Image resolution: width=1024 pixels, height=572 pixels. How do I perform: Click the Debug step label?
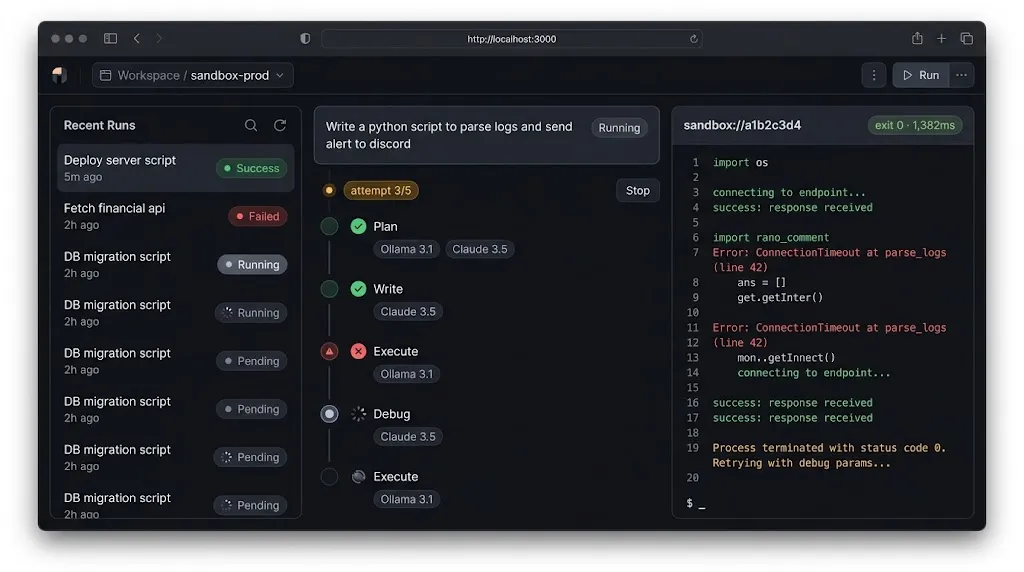tap(392, 414)
